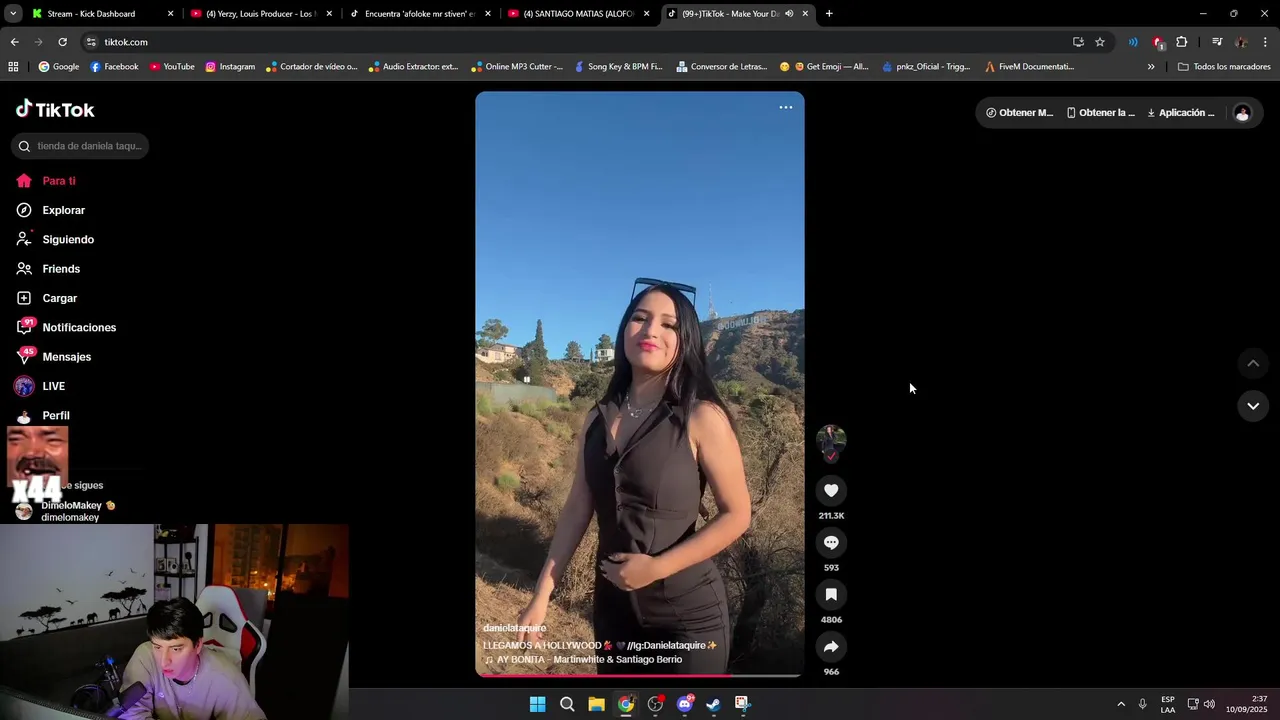
Task: Click Aplicación download button
Action: tap(1181, 113)
